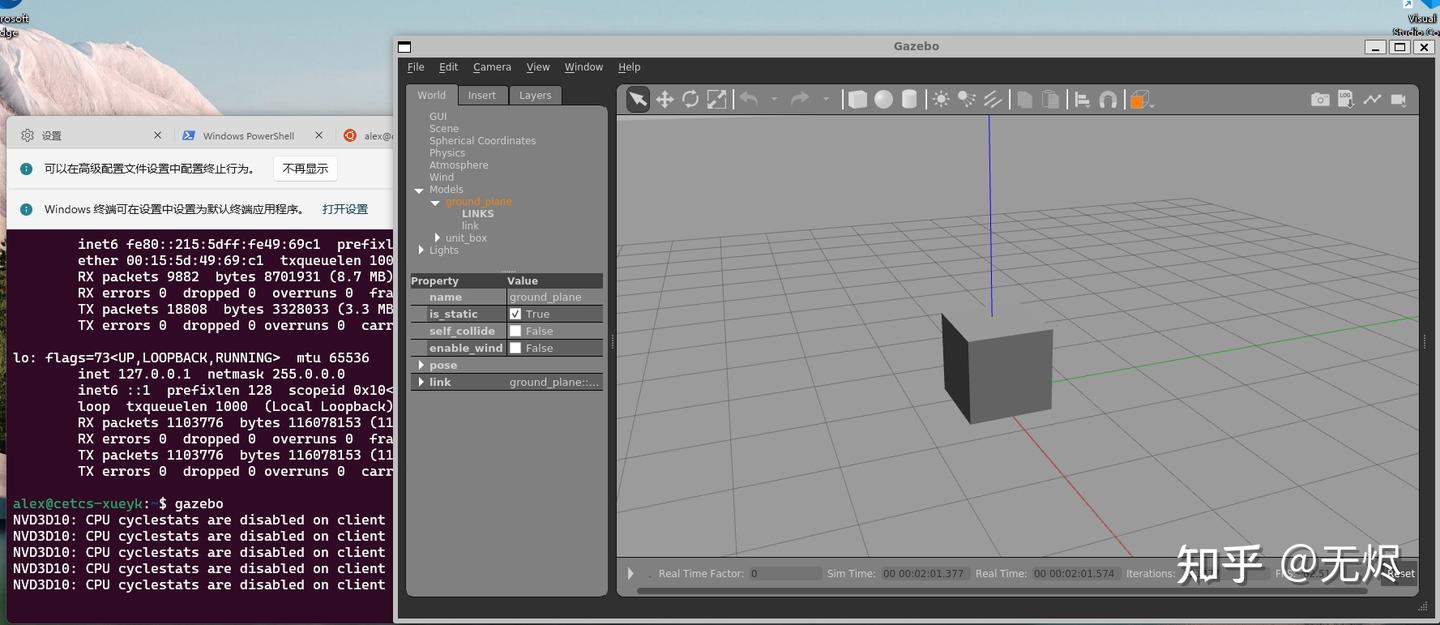Switch to the Insert tab

pyautogui.click(x=482, y=95)
